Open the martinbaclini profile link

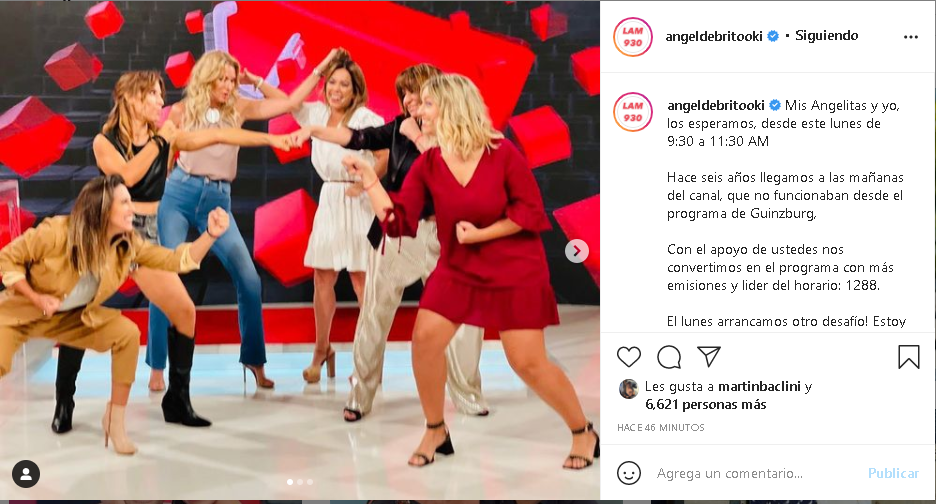pyautogui.click(x=759, y=386)
